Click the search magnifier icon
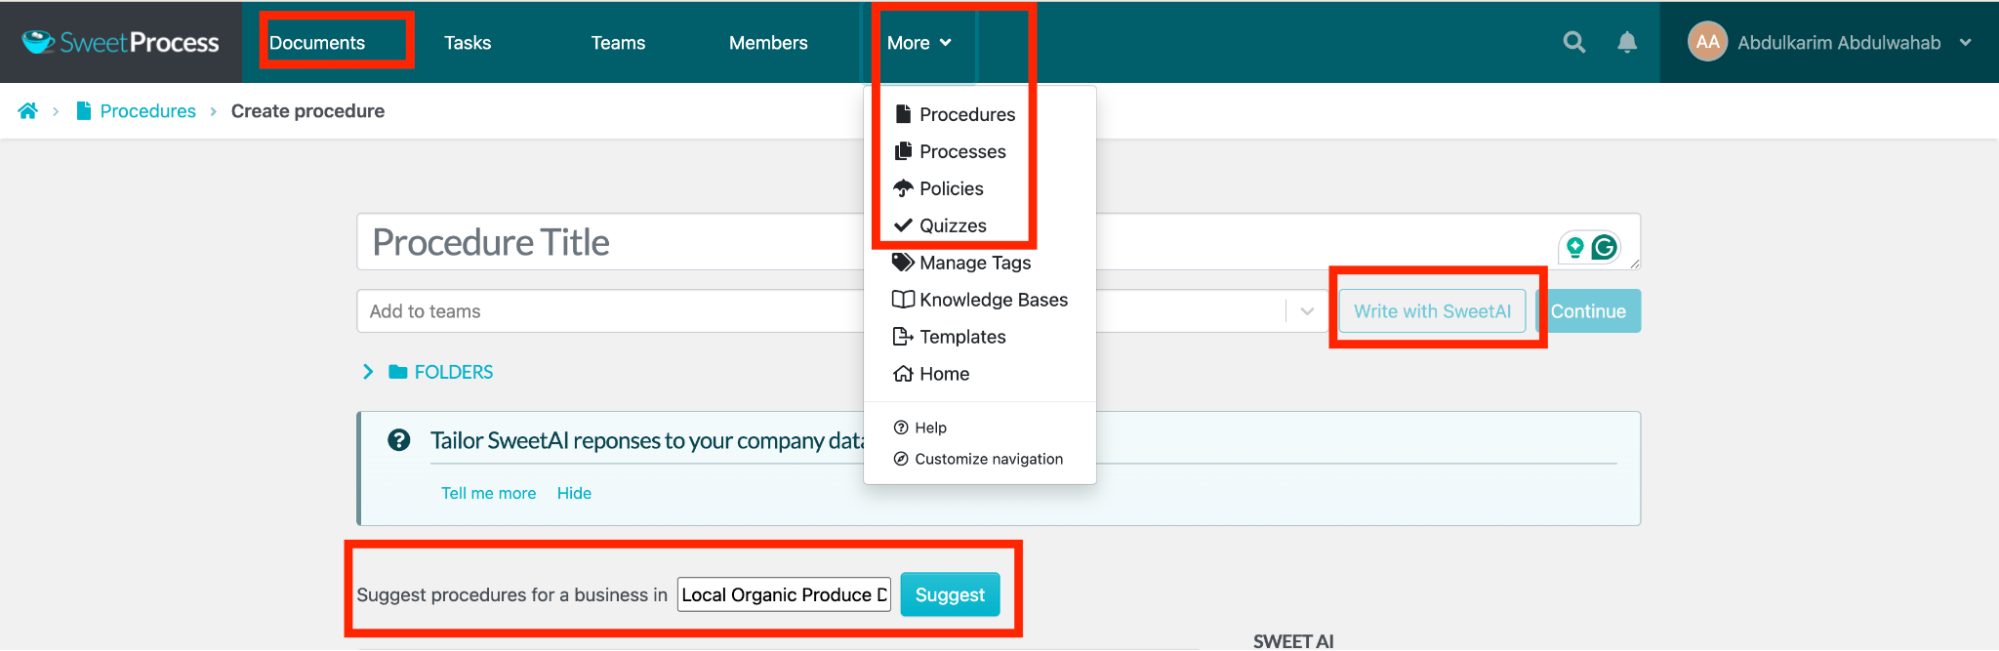This screenshot has width=1999, height=651. pos(1574,42)
